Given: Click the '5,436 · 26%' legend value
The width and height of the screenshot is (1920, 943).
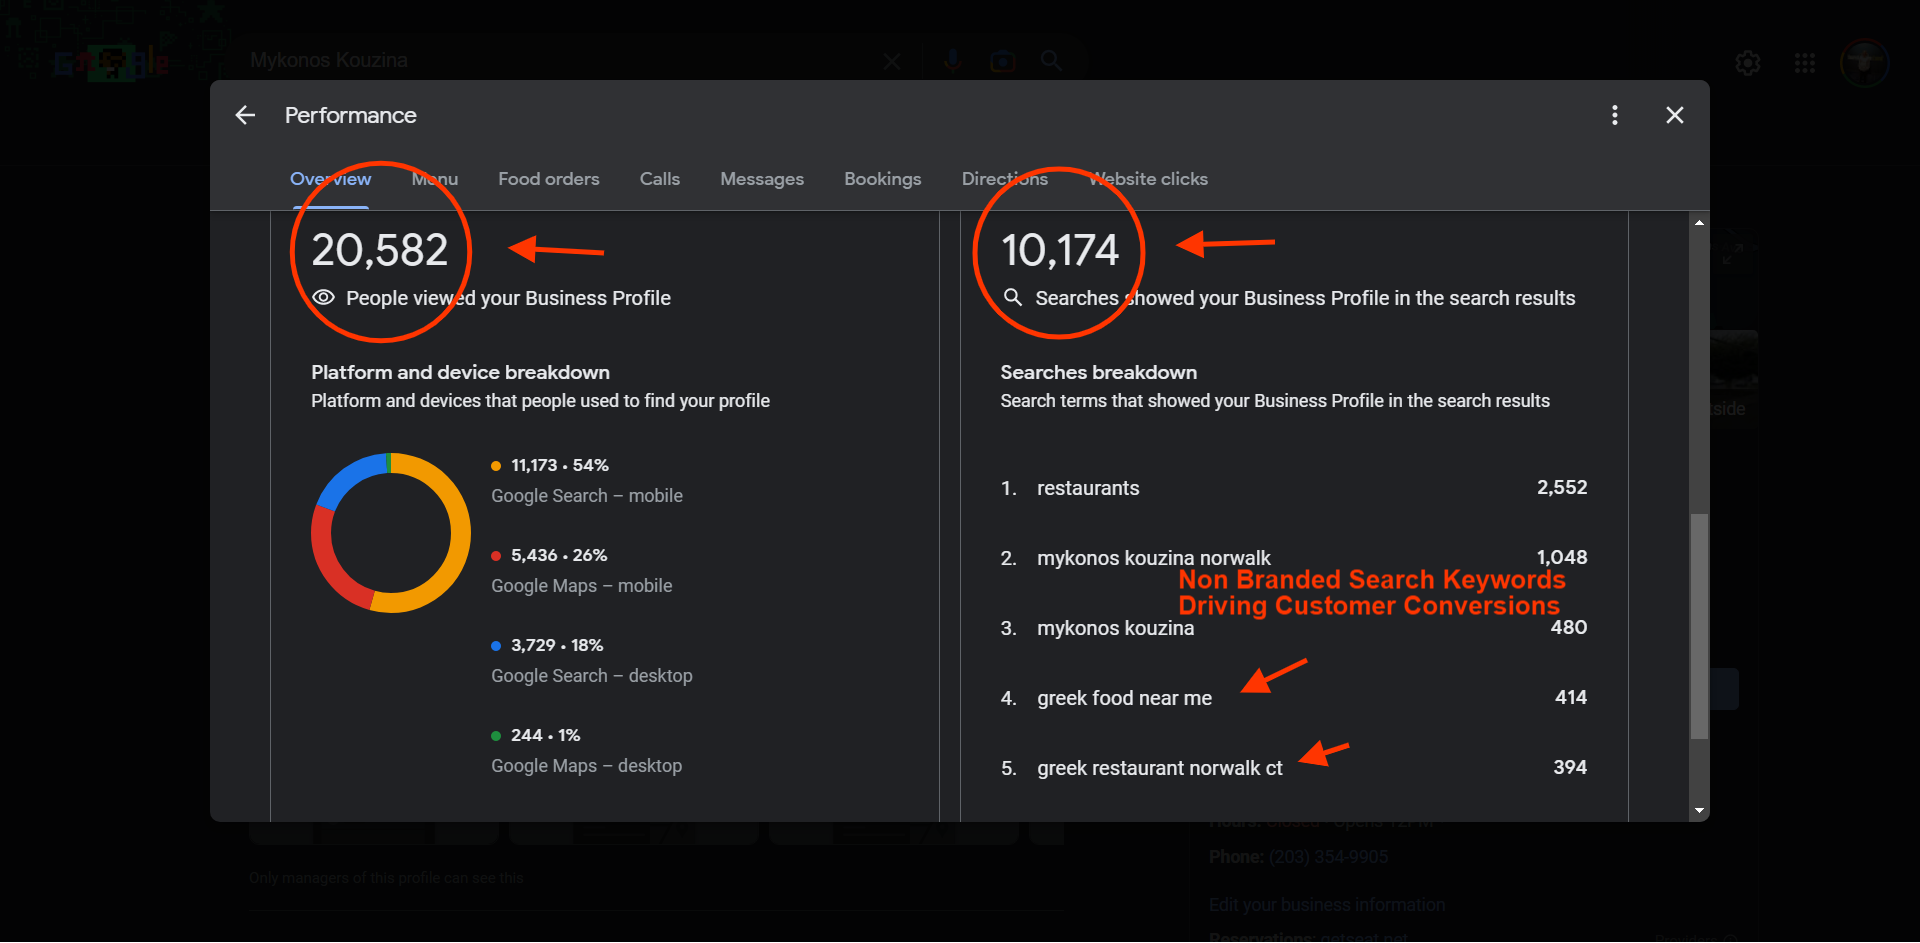Looking at the screenshot, I should (559, 556).
